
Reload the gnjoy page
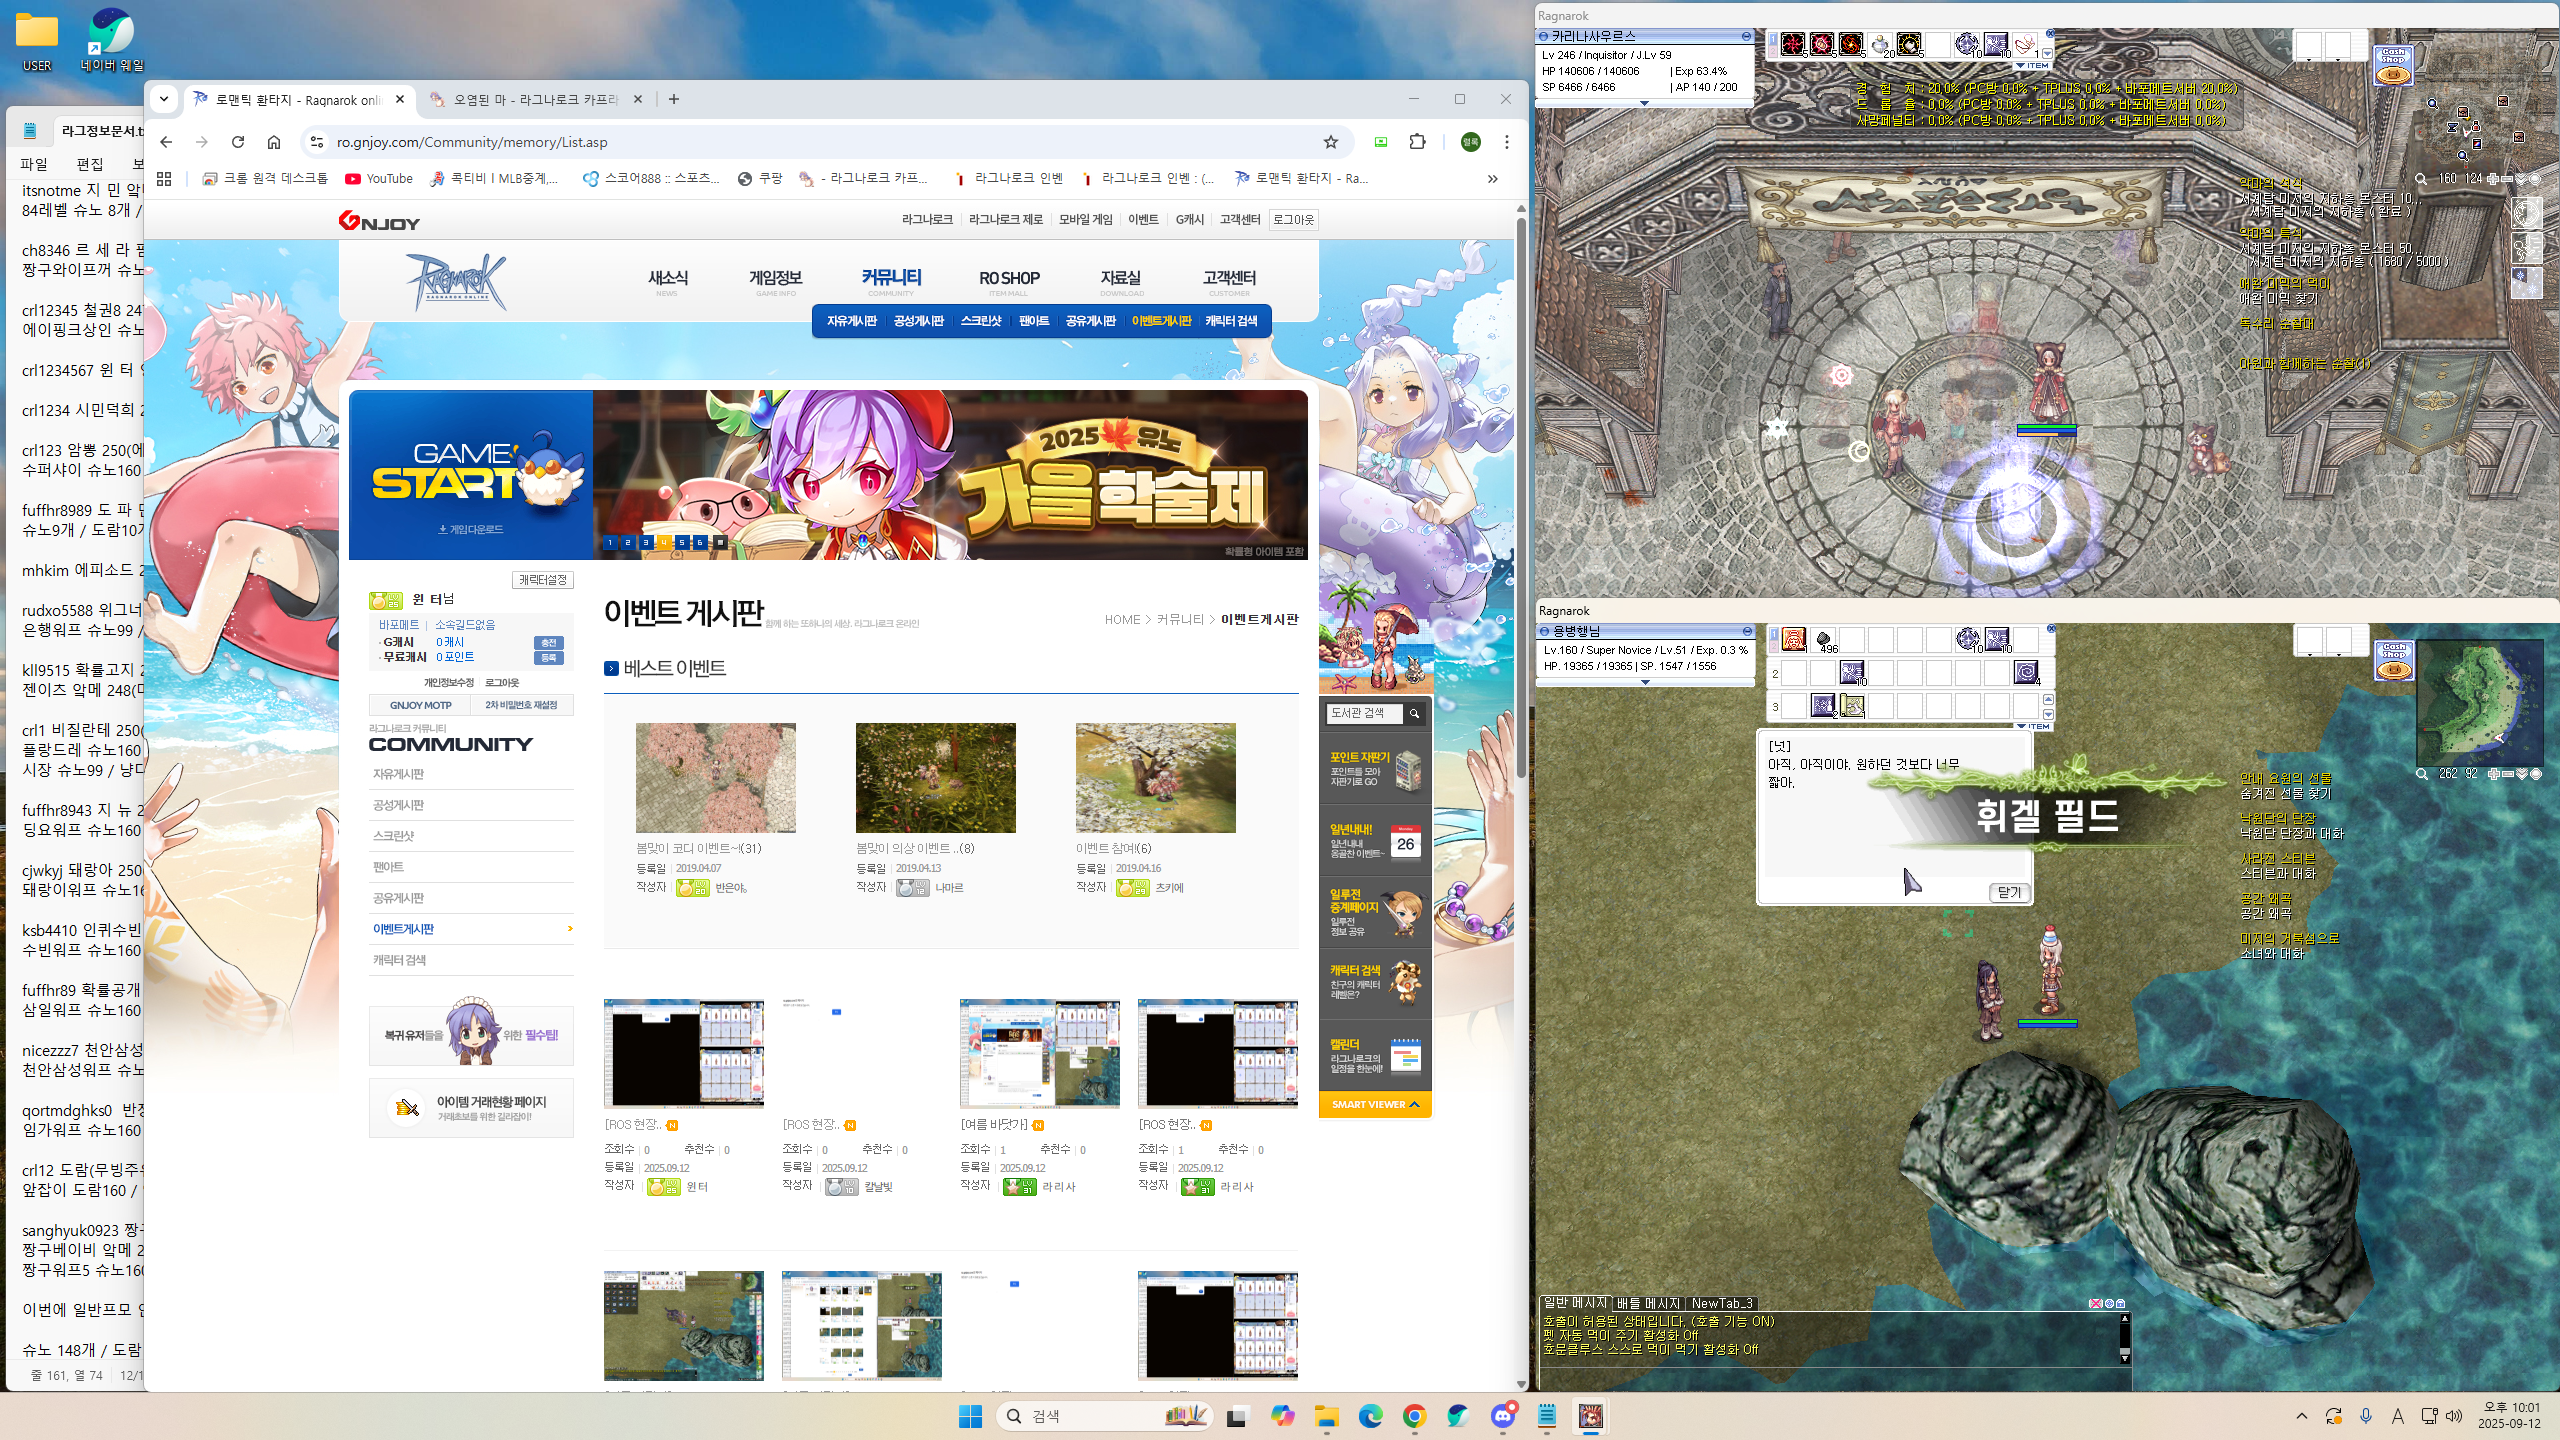[238, 142]
